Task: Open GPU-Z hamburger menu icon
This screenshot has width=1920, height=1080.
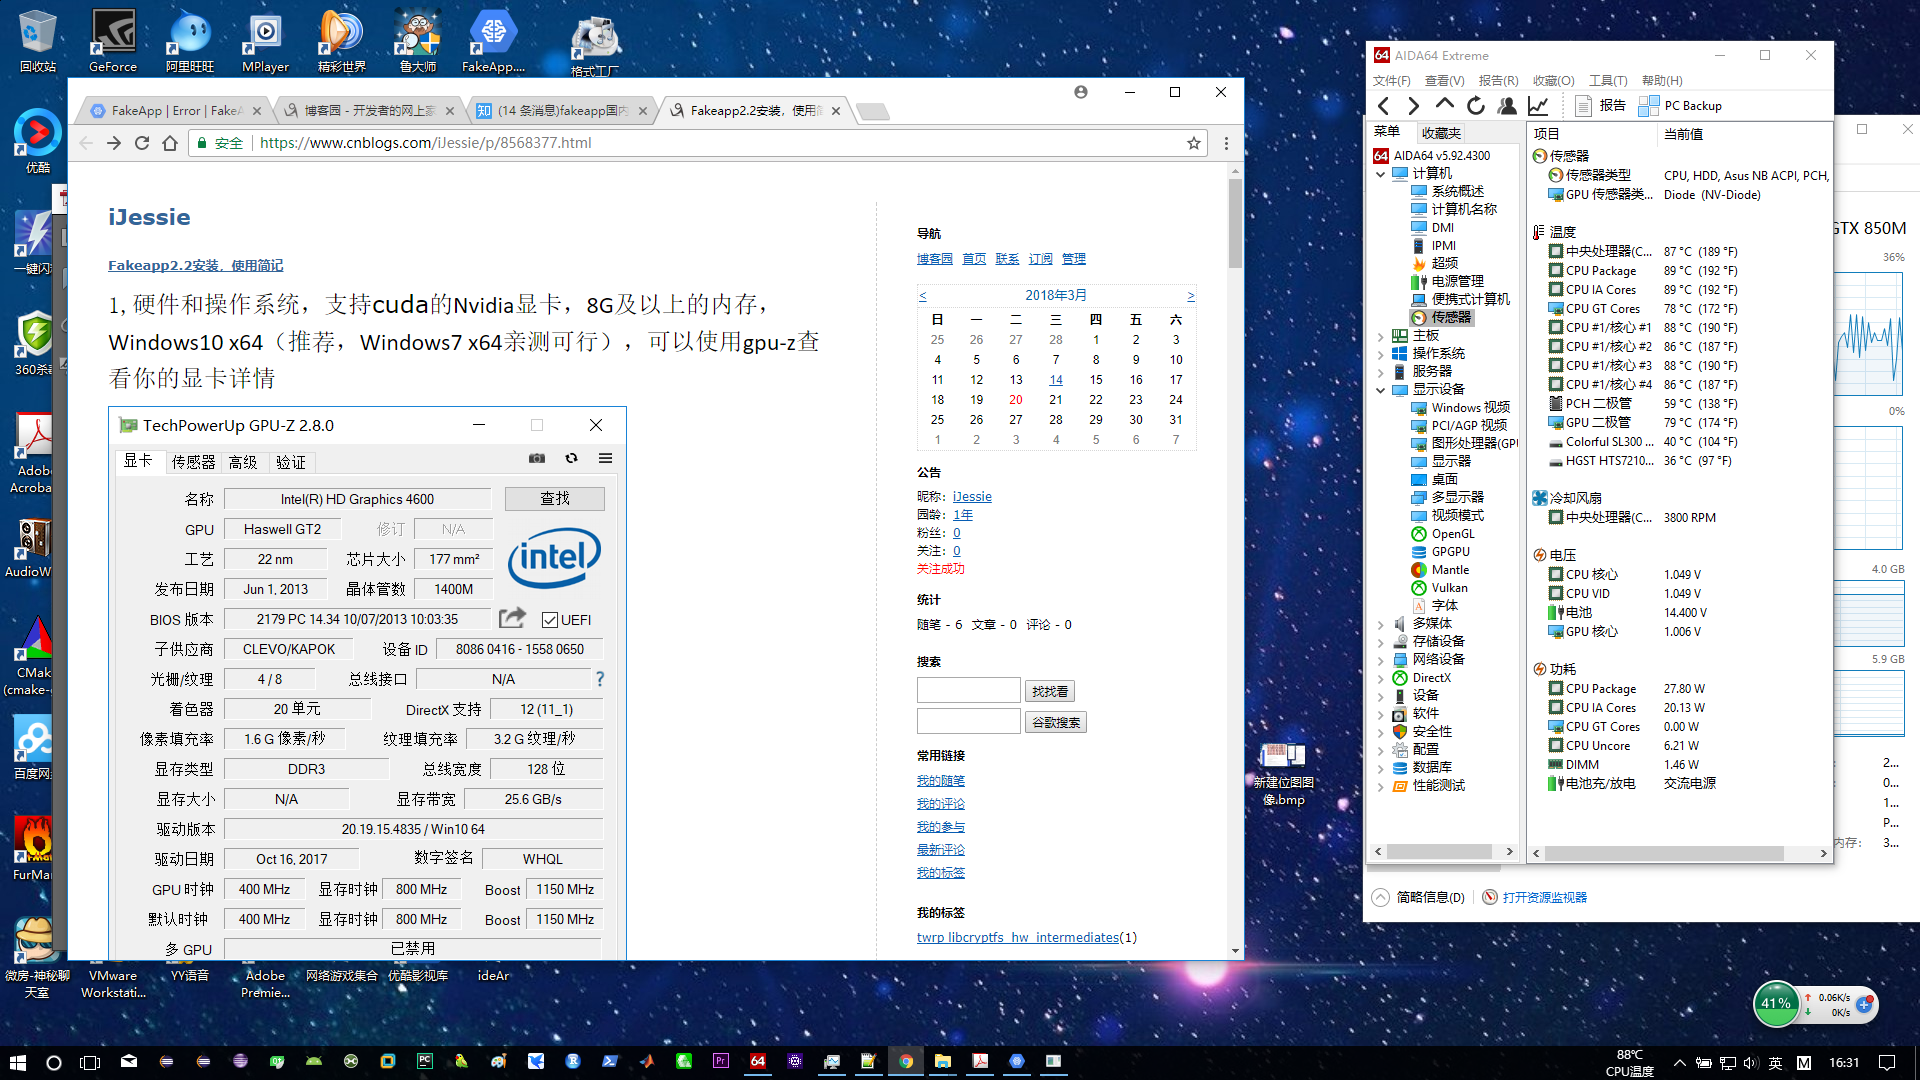Action: click(x=605, y=458)
